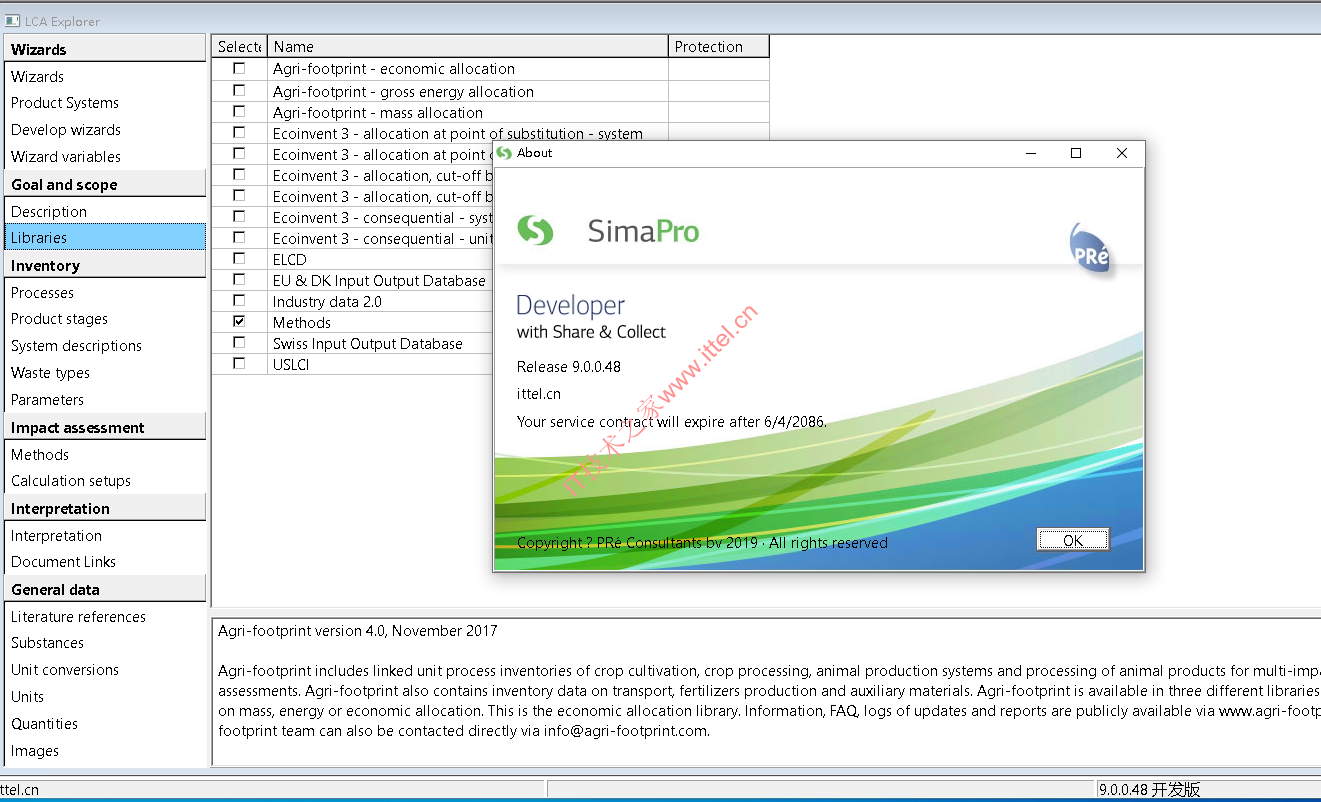Click the LCA Explorer window icon
Viewport: 1321px width, 802px height.
click(x=12, y=20)
